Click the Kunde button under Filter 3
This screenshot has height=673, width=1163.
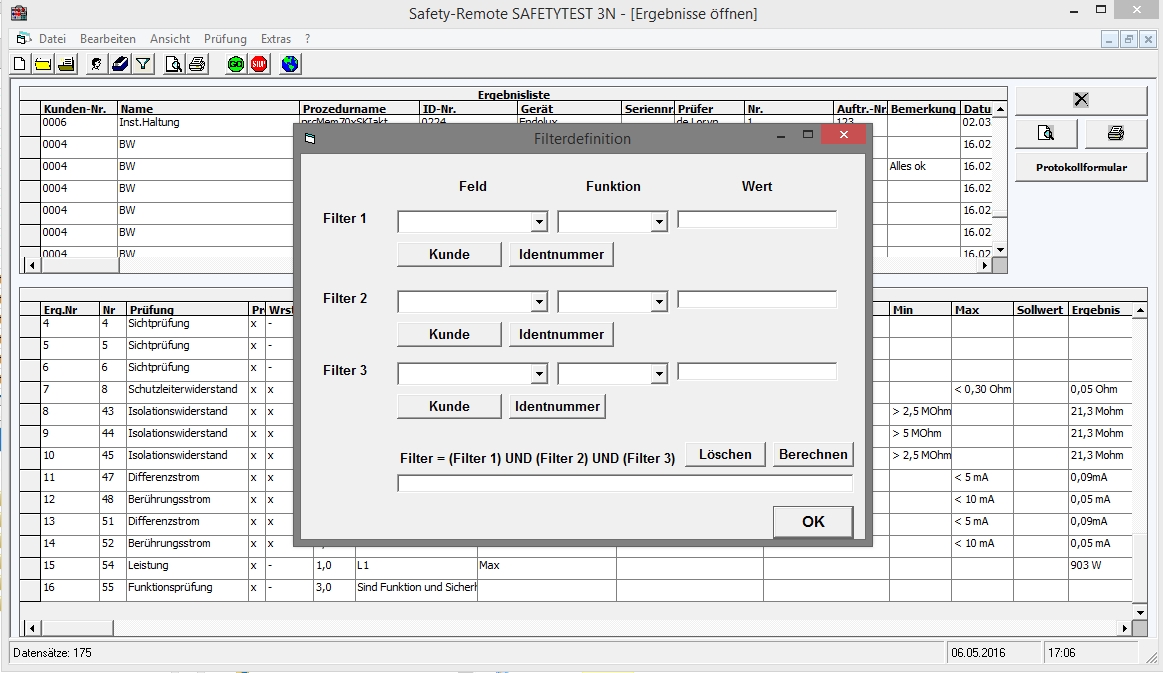[x=449, y=407]
